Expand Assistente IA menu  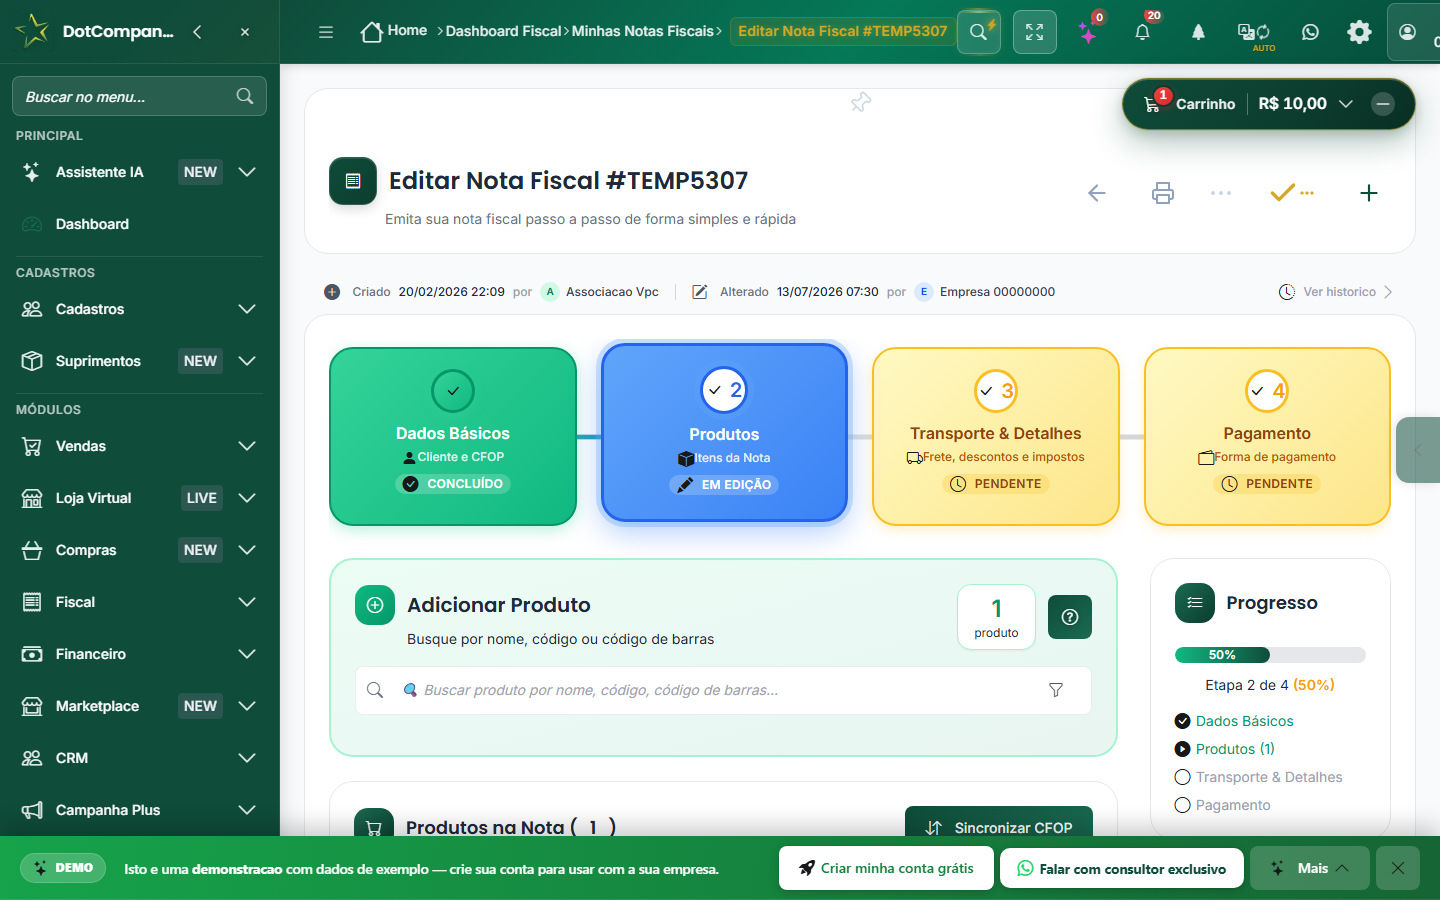click(139, 172)
